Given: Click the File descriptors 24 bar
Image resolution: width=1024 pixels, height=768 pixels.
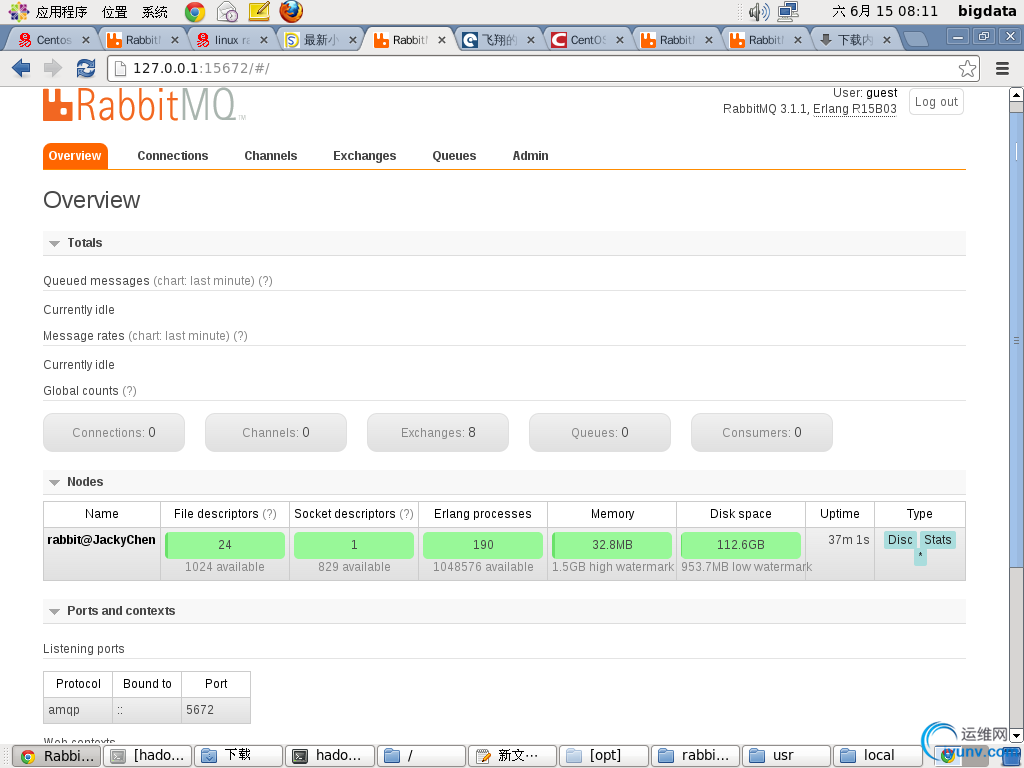Looking at the screenshot, I should click(x=225, y=545).
